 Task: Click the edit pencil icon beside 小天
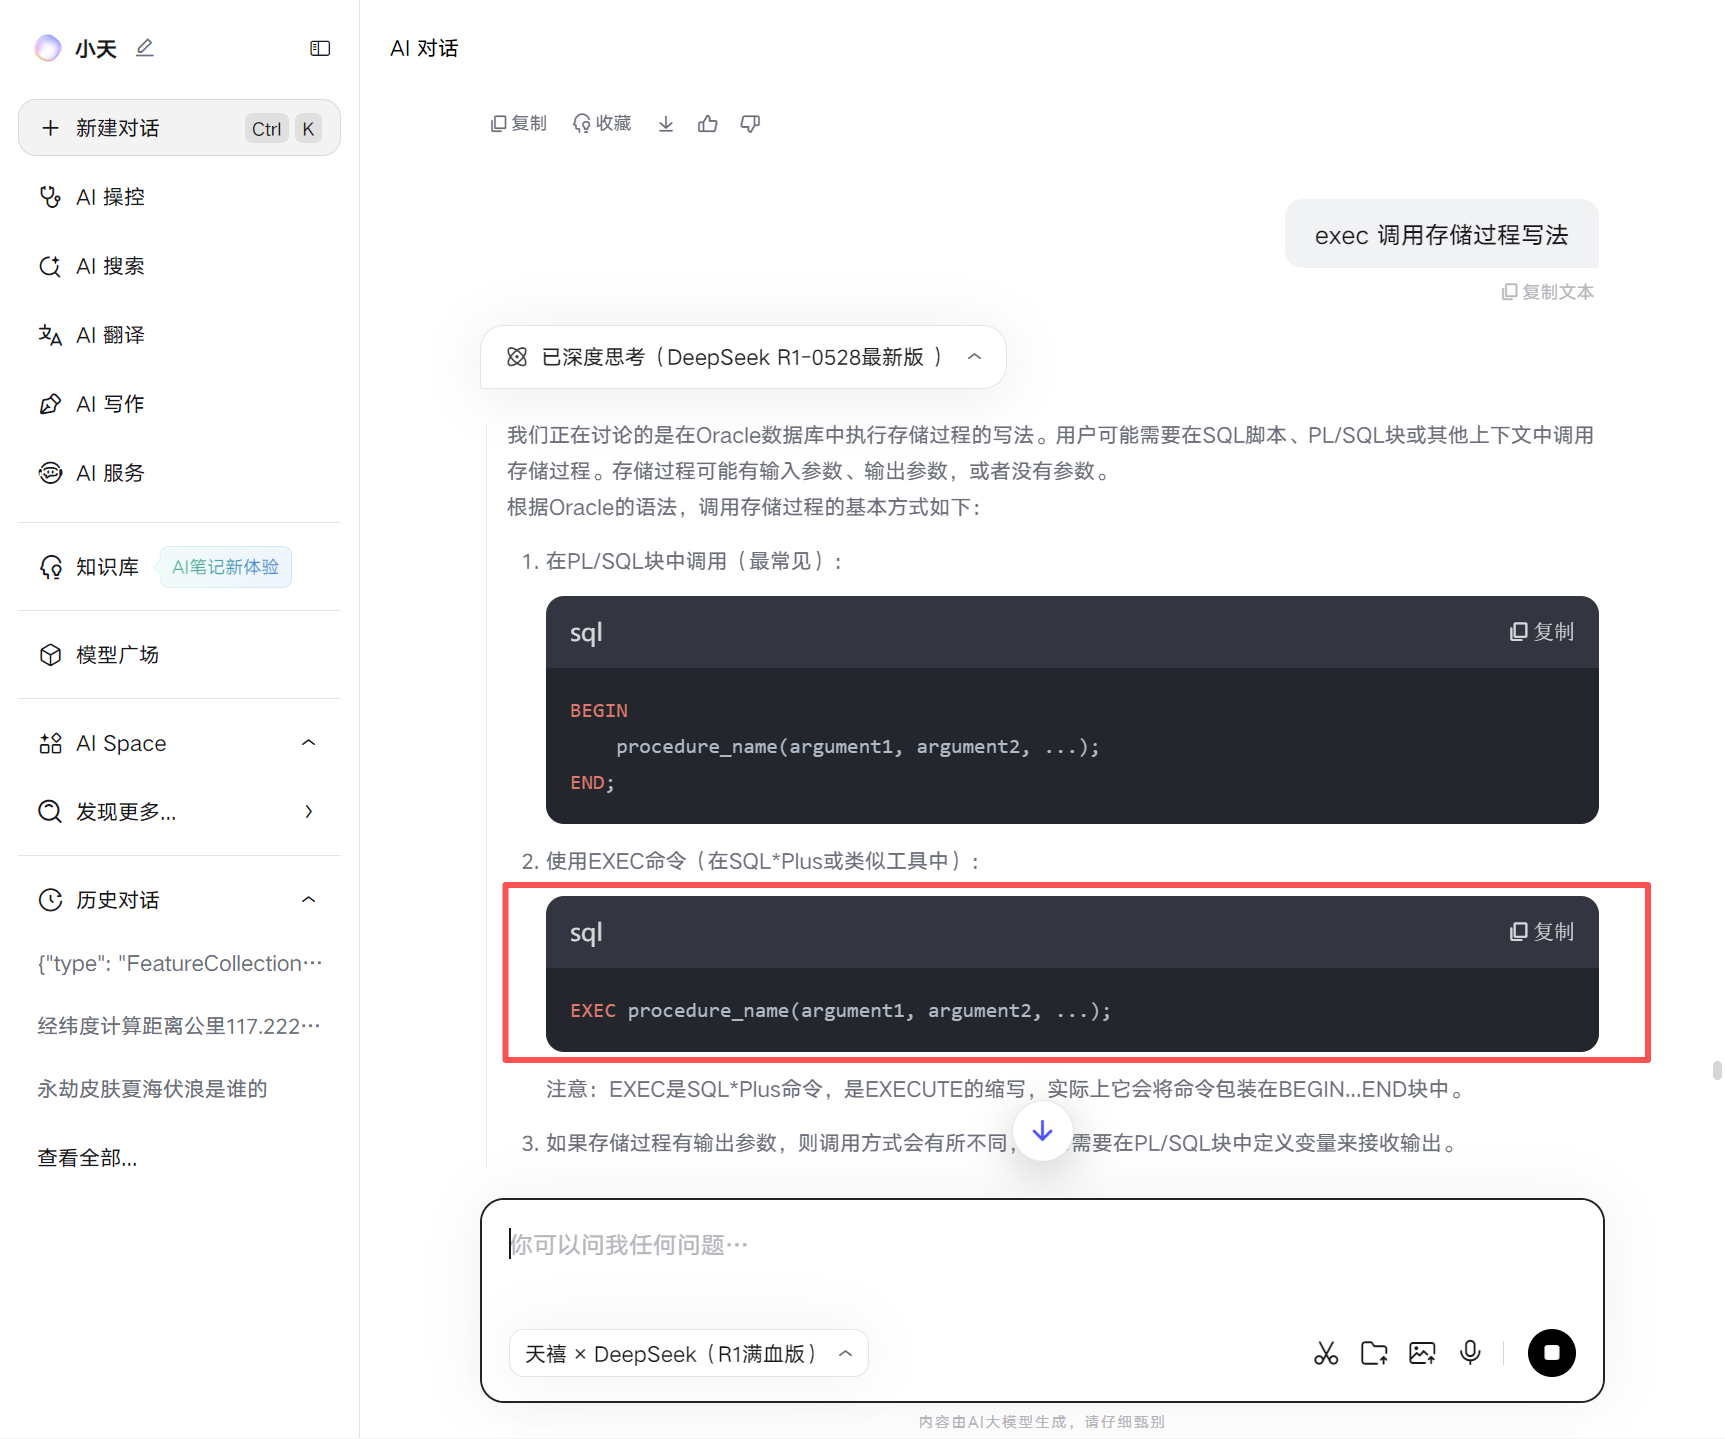coord(145,48)
